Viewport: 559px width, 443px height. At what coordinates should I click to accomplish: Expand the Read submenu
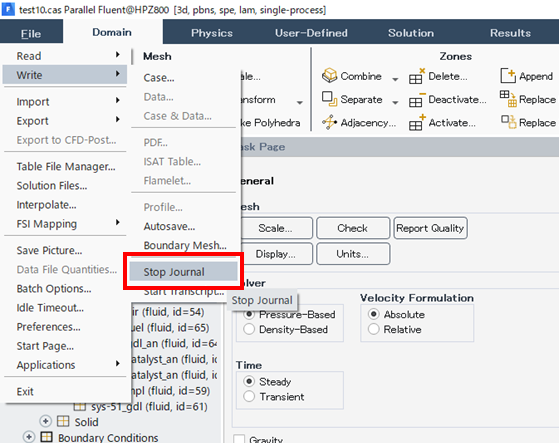click(118, 55)
